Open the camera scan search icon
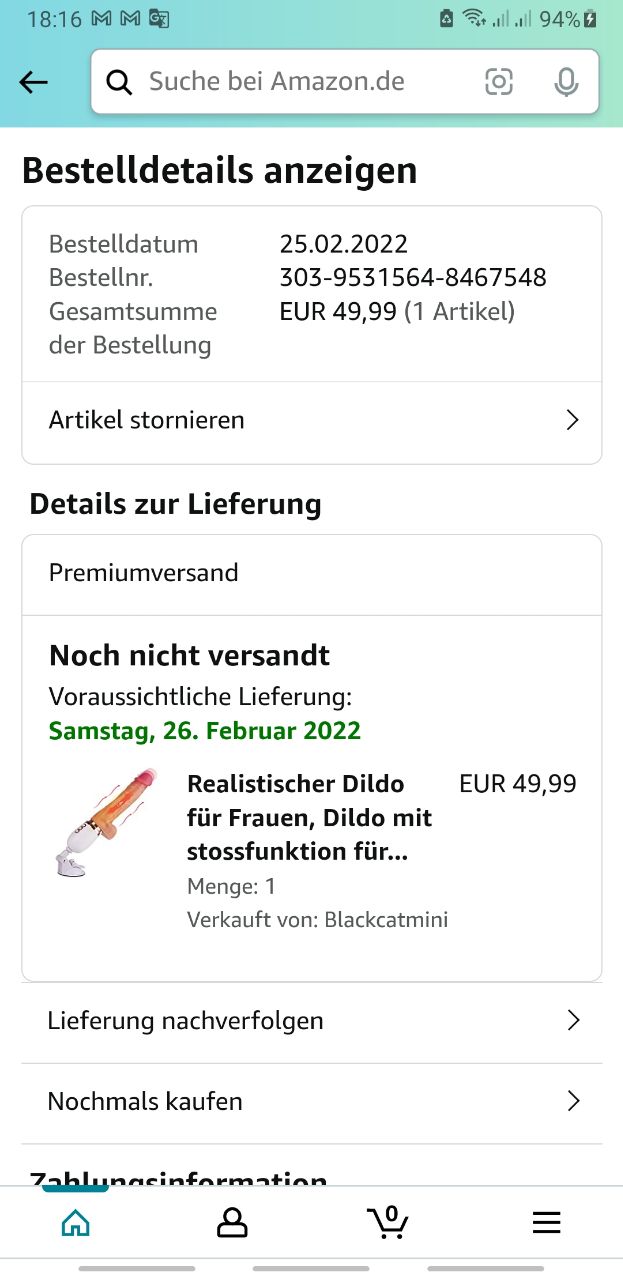The image size is (623, 1280). click(499, 82)
